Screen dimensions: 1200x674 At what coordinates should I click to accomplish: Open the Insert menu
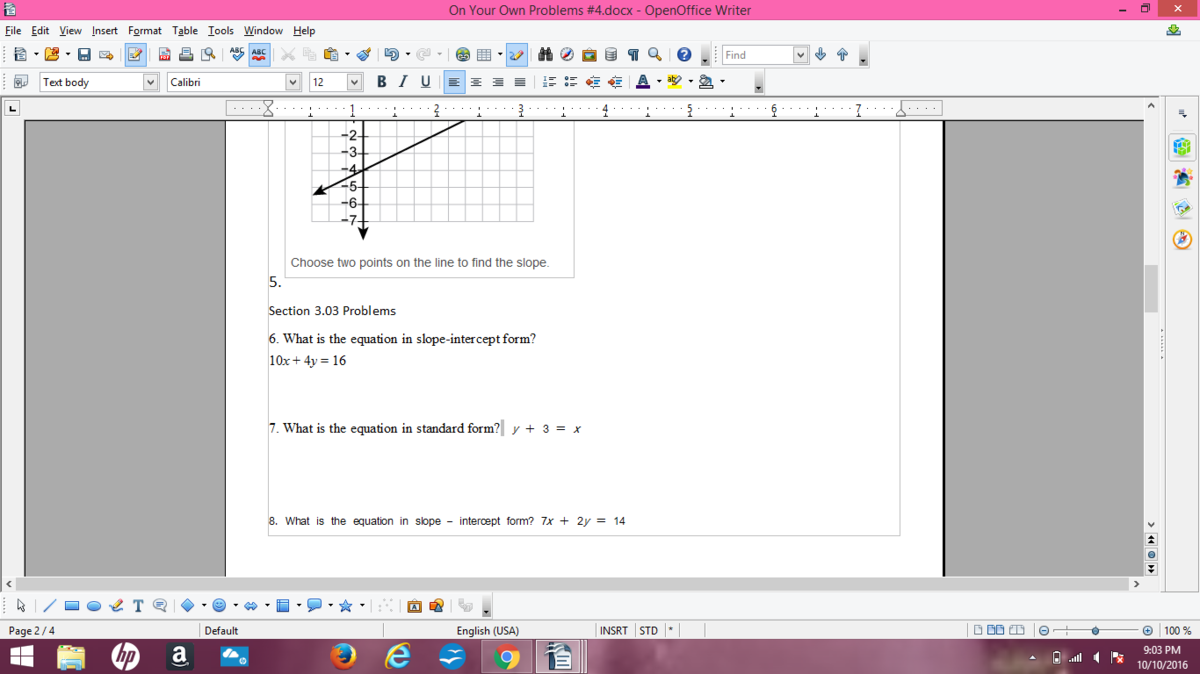click(x=105, y=31)
